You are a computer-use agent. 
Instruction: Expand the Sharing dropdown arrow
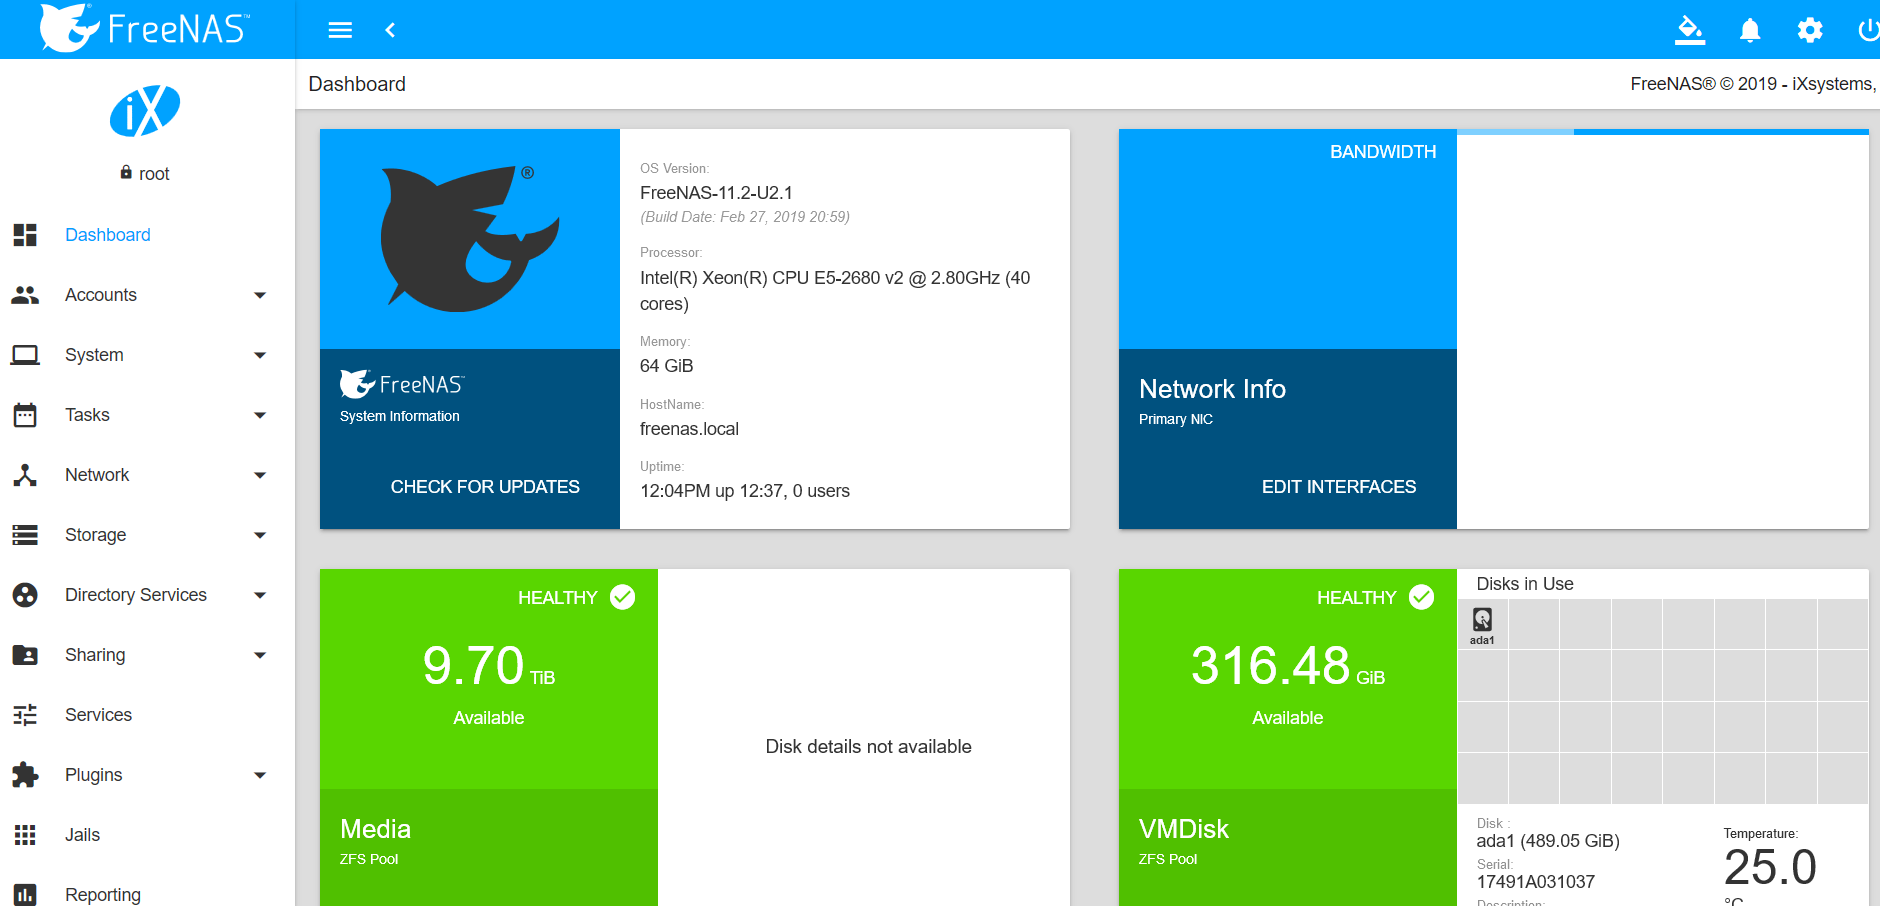point(260,655)
